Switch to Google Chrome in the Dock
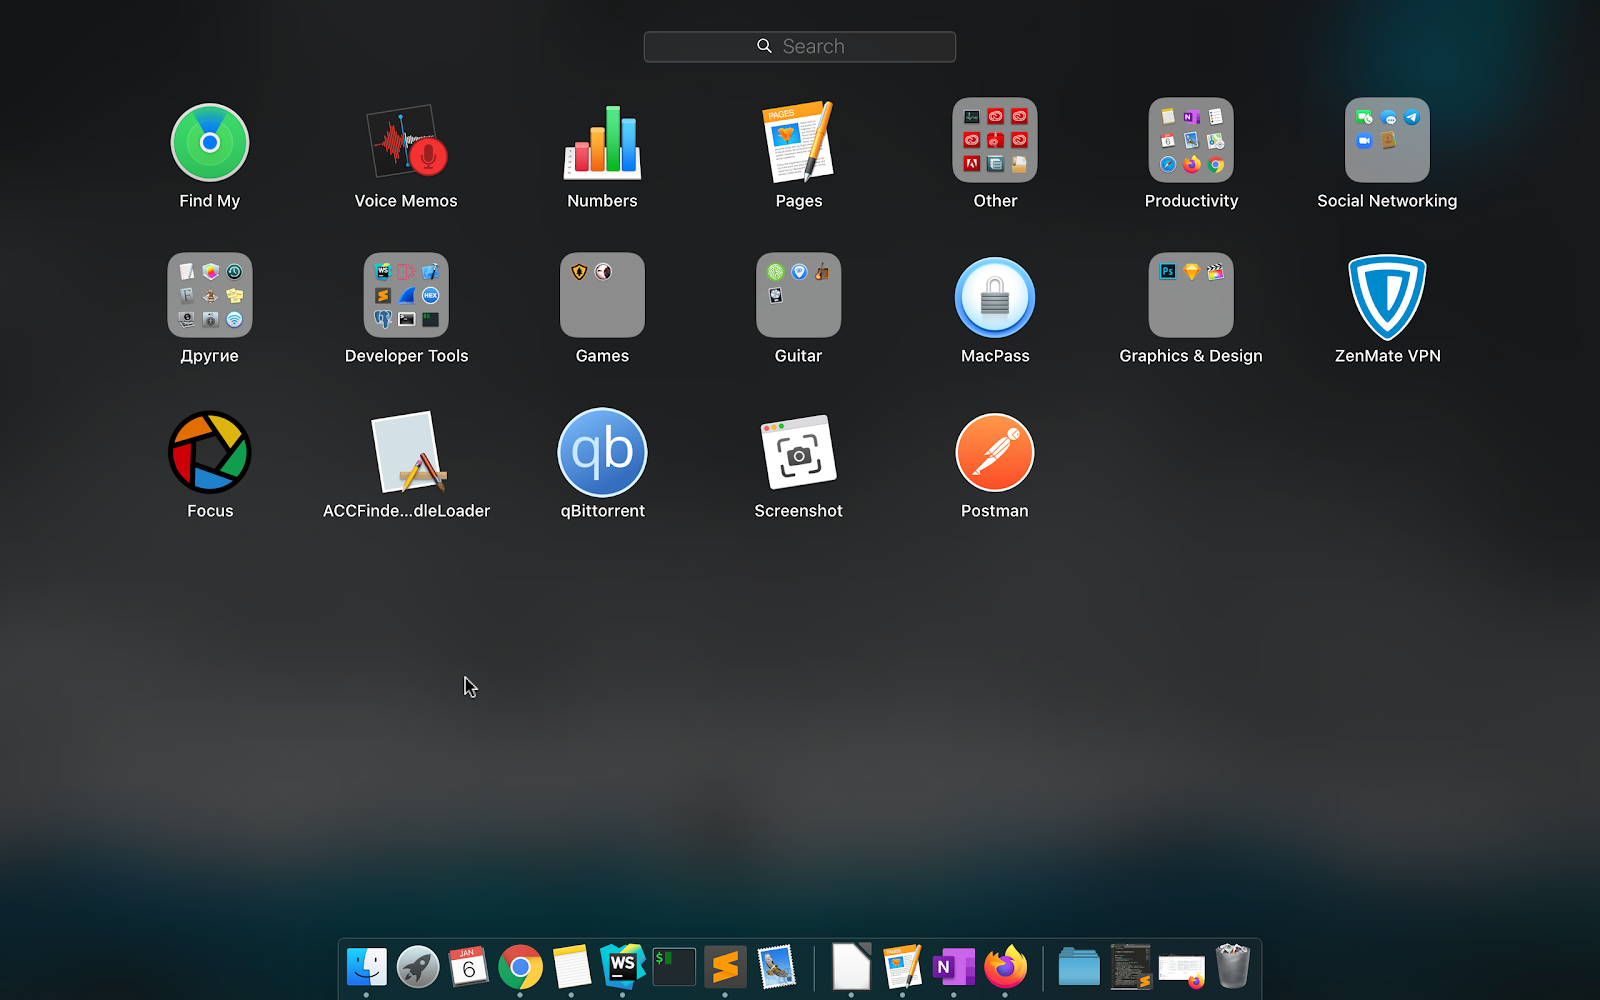 point(520,968)
